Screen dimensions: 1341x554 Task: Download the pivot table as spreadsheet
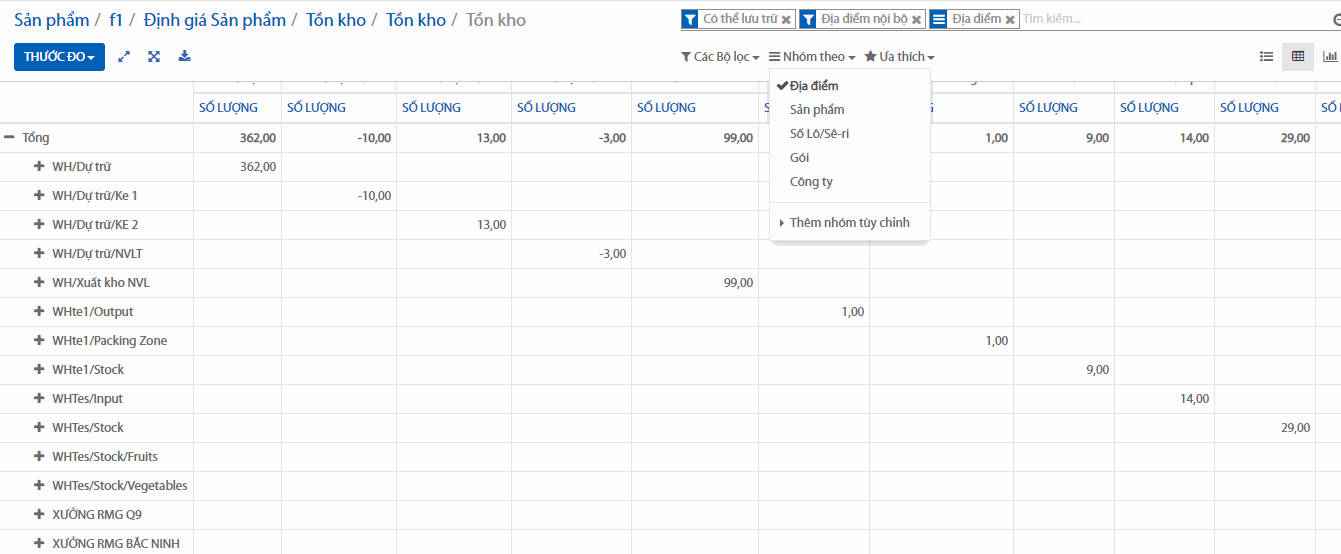click(184, 57)
